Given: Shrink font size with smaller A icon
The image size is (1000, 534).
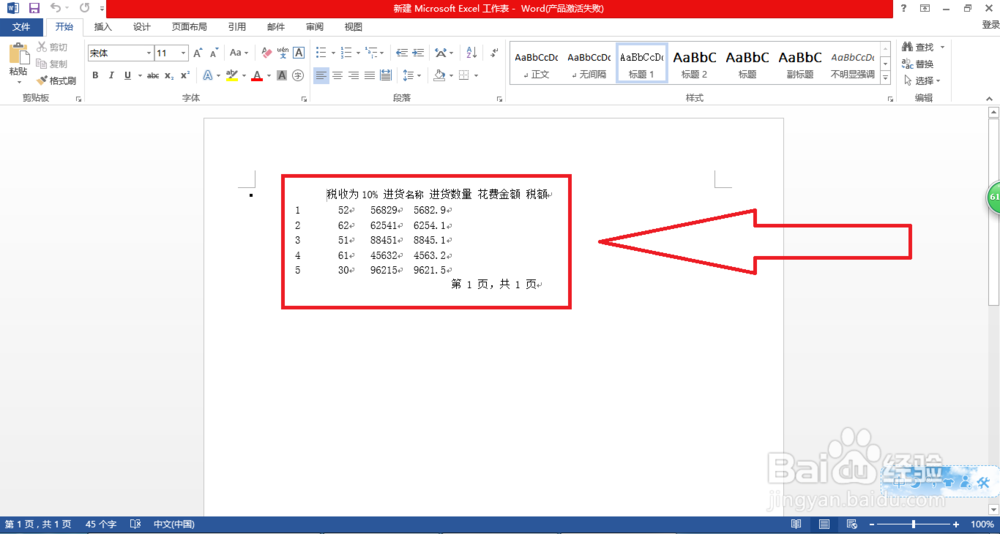Looking at the screenshot, I should (x=214, y=53).
